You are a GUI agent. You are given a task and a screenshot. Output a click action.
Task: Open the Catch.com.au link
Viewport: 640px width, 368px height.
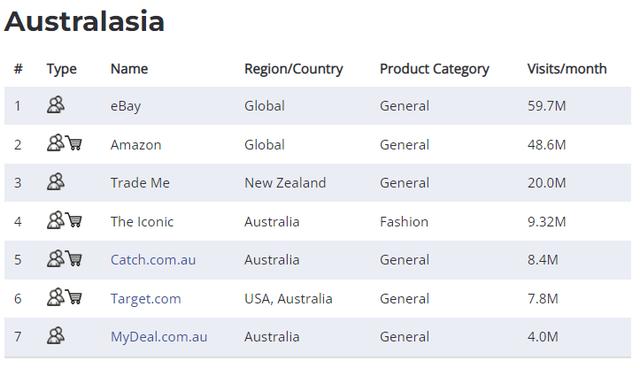(153, 260)
